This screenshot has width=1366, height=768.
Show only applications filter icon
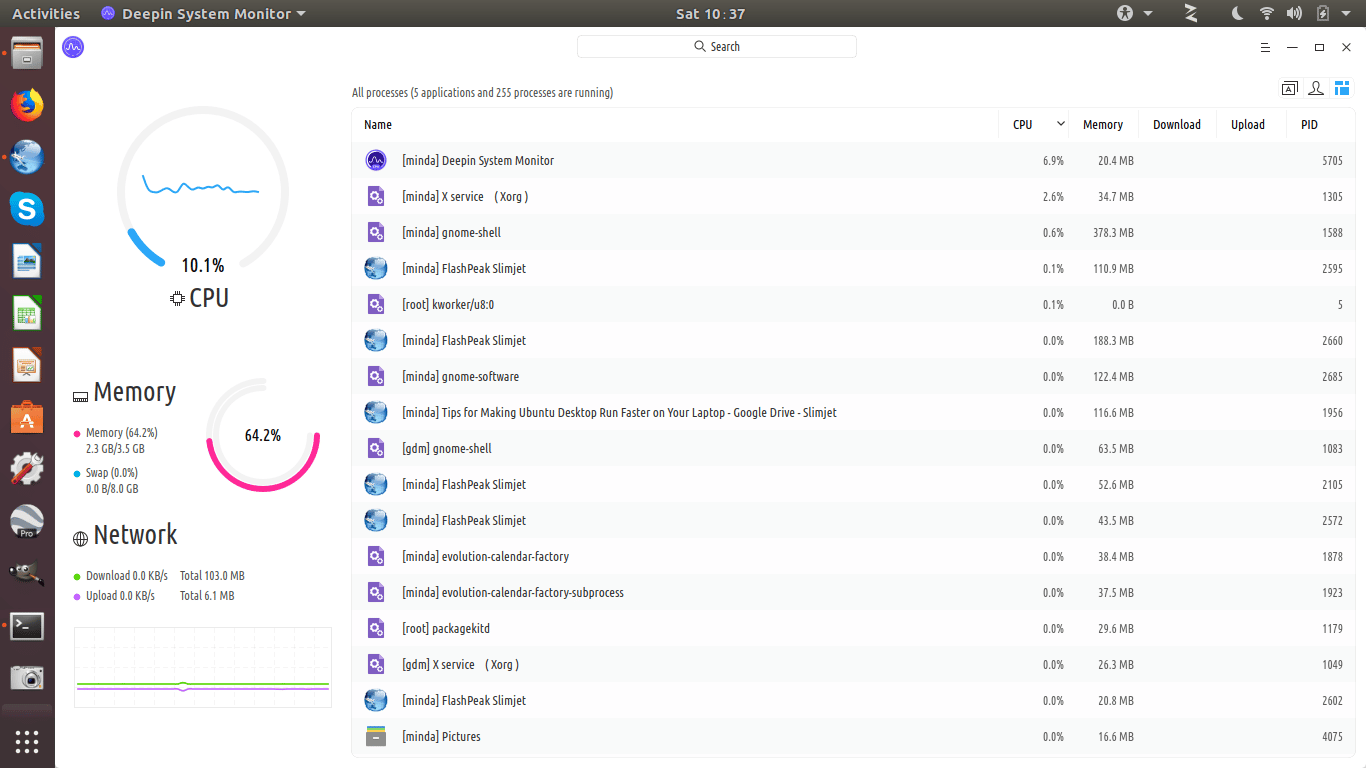(1290, 89)
